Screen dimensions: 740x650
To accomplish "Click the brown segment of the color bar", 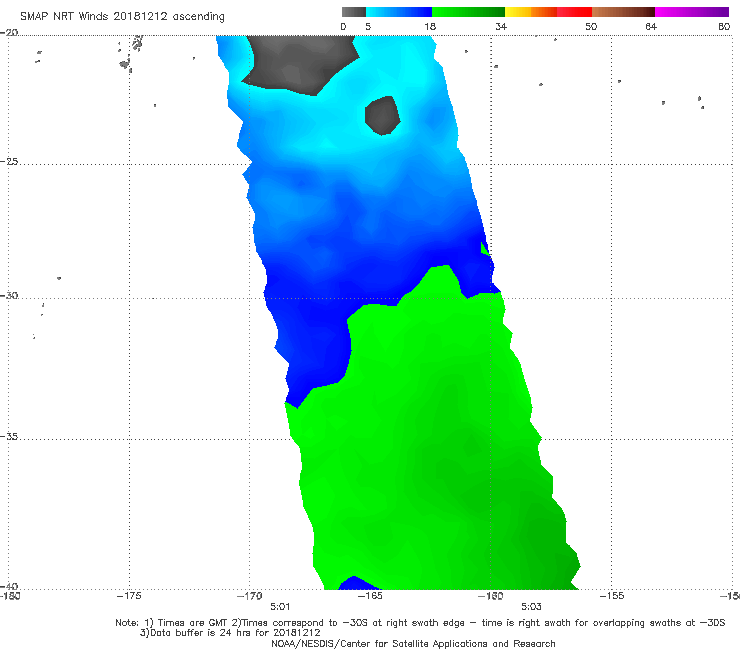I will click(x=623, y=12).
